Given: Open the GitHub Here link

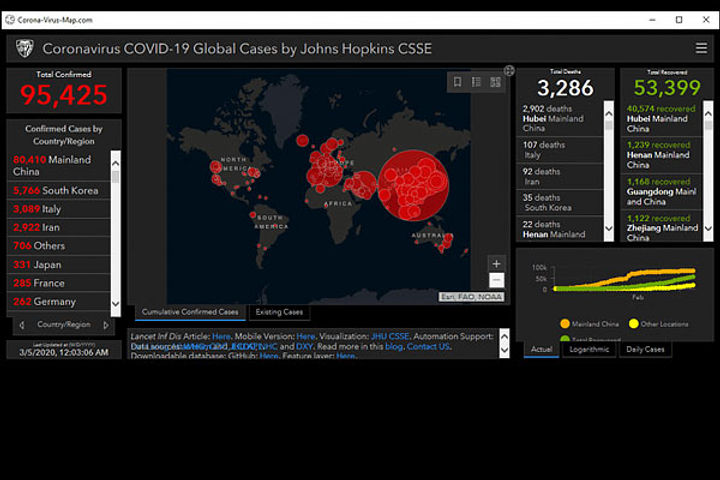Looking at the screenshot, I should pyautogui.click(x=269, y=356).
